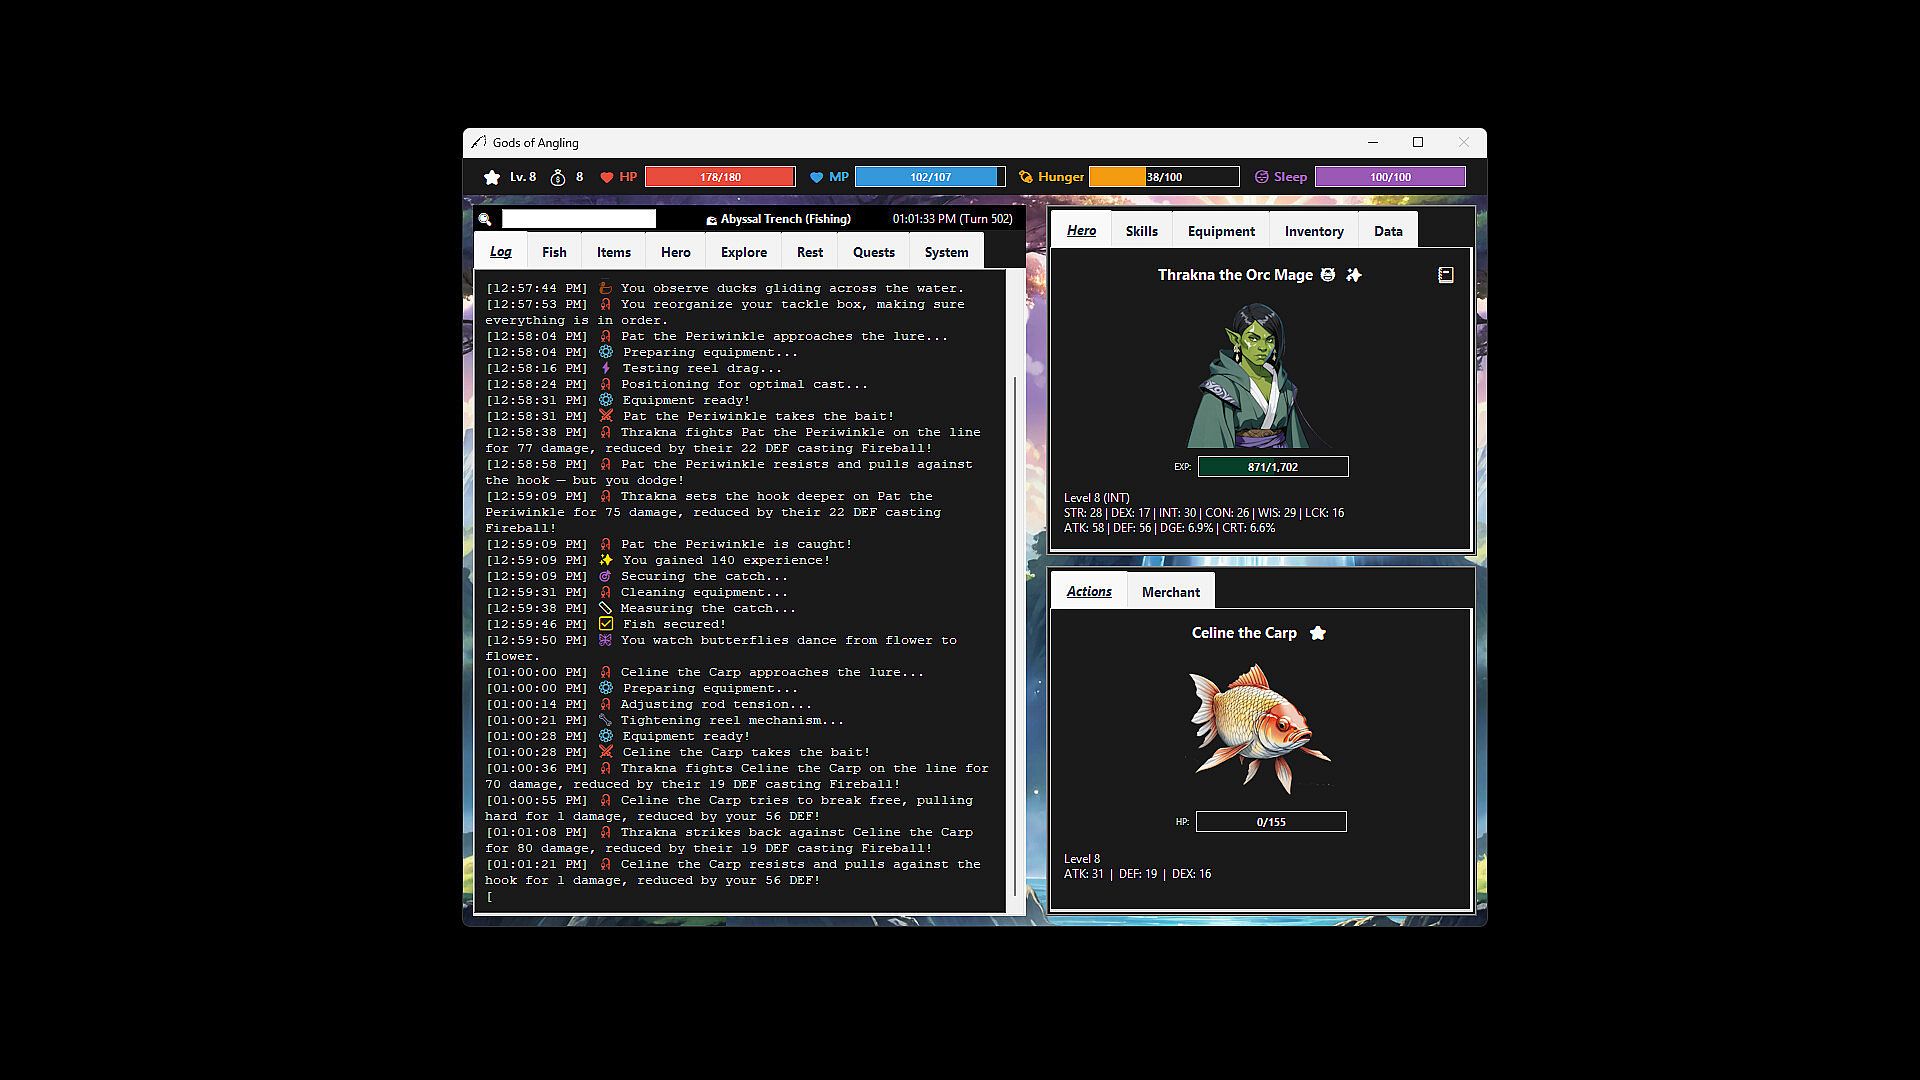Click the orc face icon beside hero name
This screenshot has height=1080, width=1920.
[1328, 275]
